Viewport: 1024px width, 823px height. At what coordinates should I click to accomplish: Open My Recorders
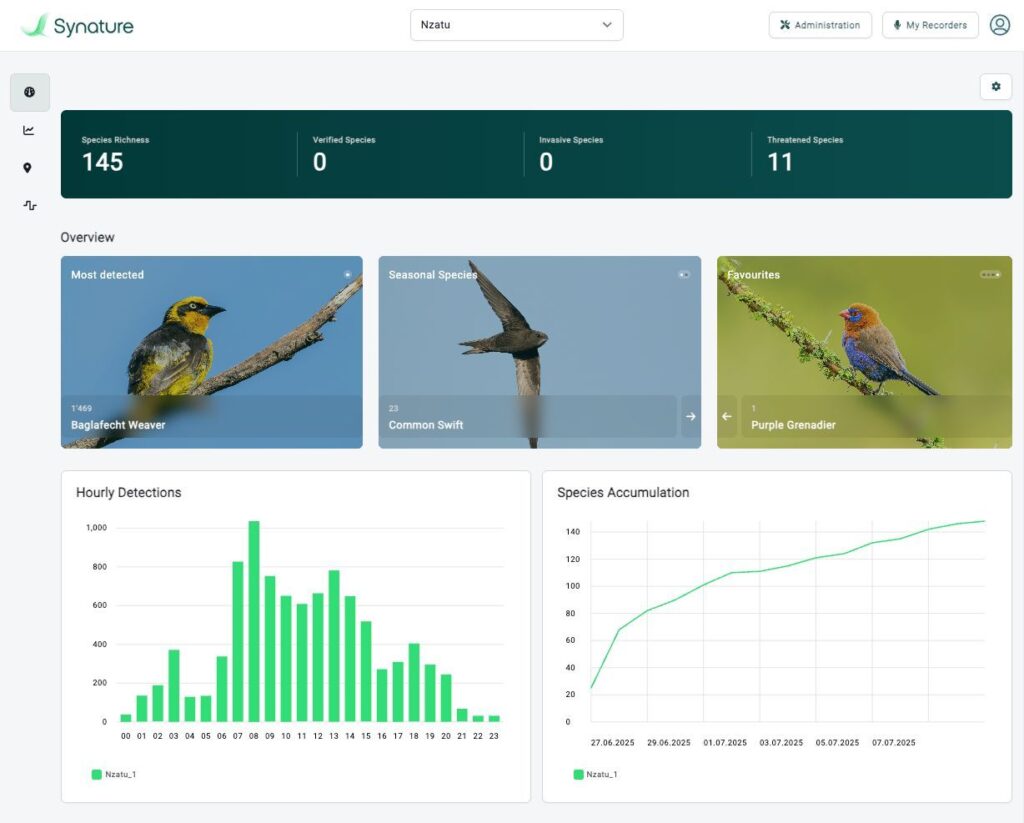[x=929, y=25]
